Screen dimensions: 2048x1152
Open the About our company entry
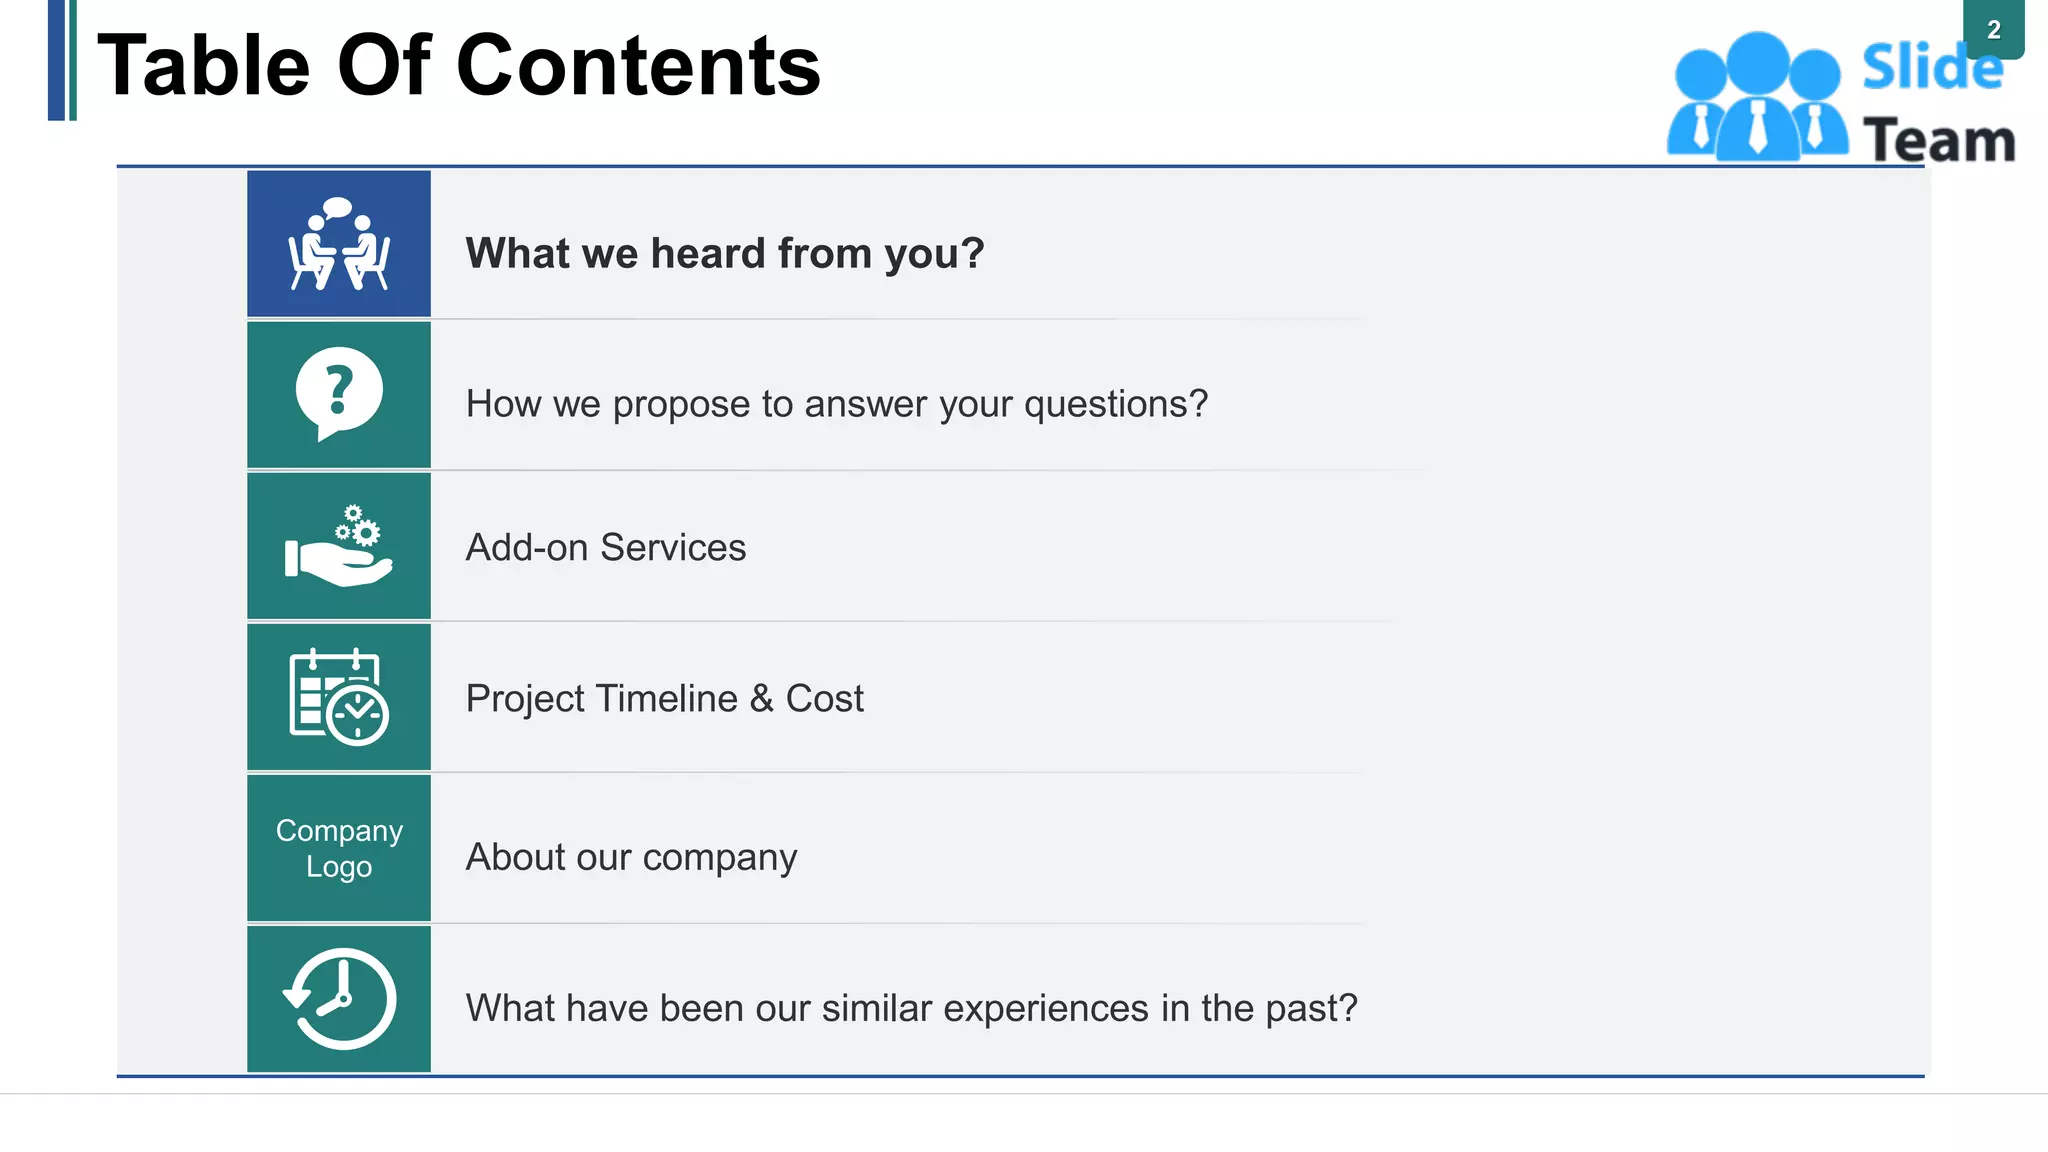(632, 857)
